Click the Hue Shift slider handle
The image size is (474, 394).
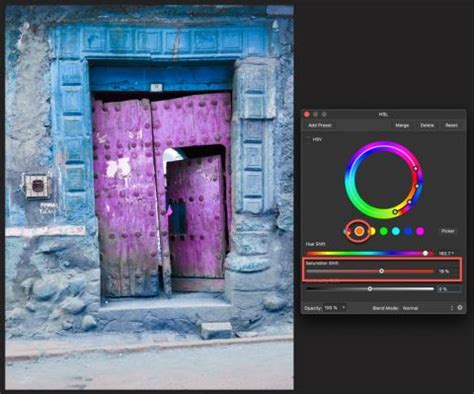tap(425, 253)
